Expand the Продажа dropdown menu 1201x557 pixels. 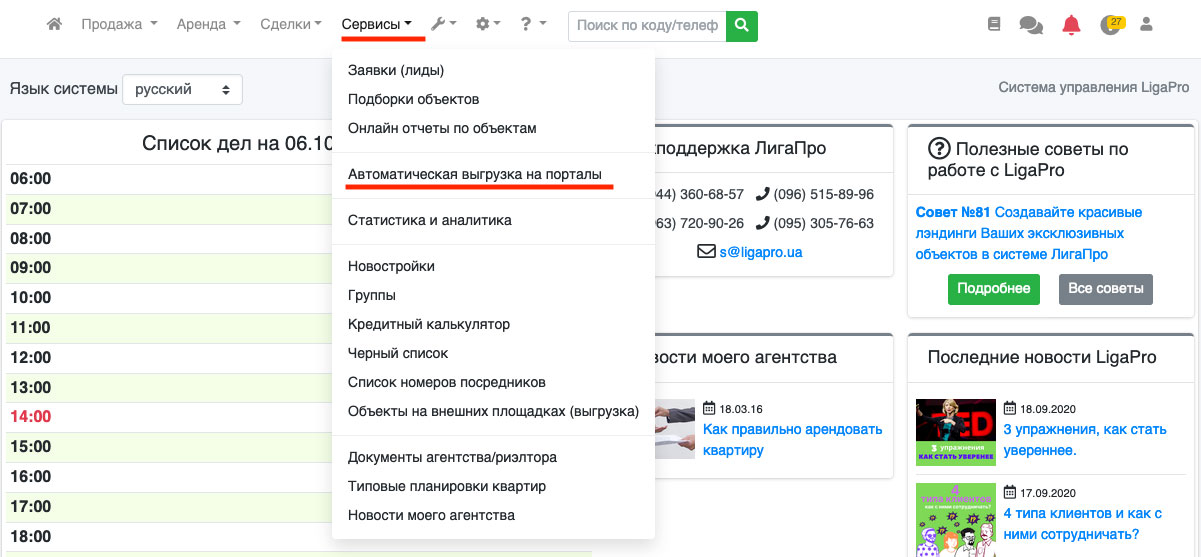point(119,24)
